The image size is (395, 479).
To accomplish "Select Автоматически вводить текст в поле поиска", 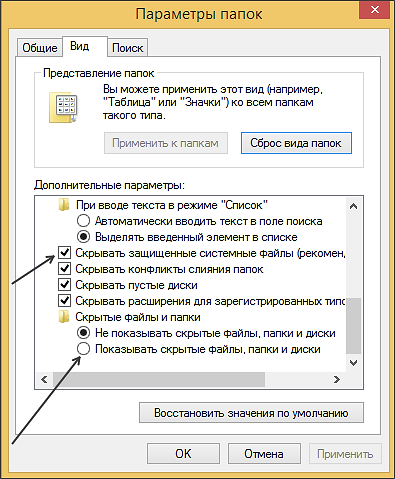I will 83,221.
